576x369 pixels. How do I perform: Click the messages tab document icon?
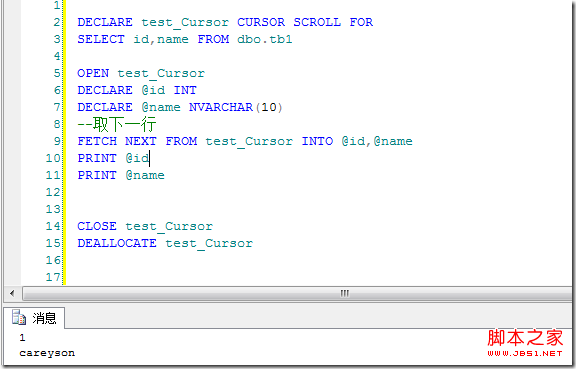(x=18, y=317)
